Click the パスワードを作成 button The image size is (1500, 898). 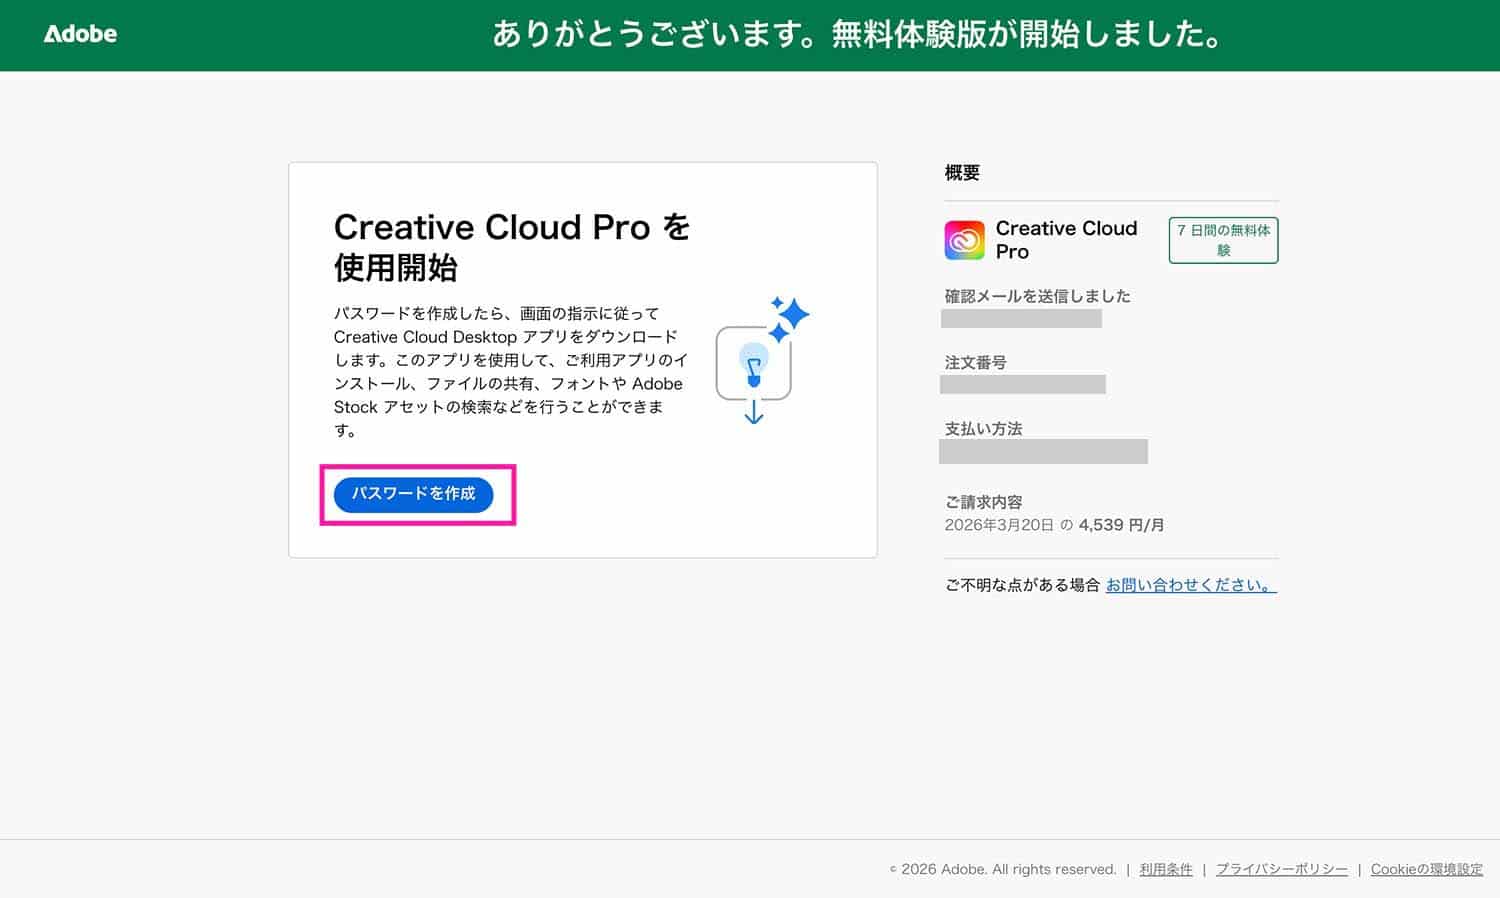point(414,494)
